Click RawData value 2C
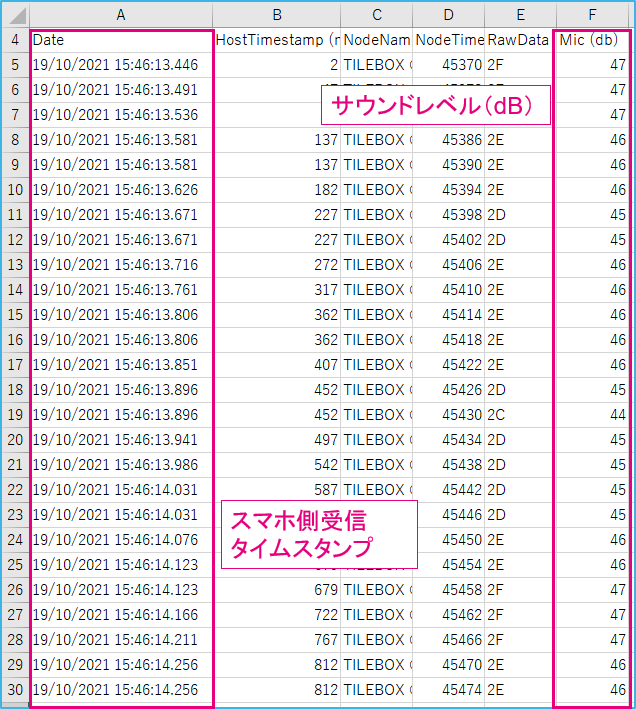Image resolution: width=636 pixels, height=709 pixels. pyautogui.click(x=520, y=415)
